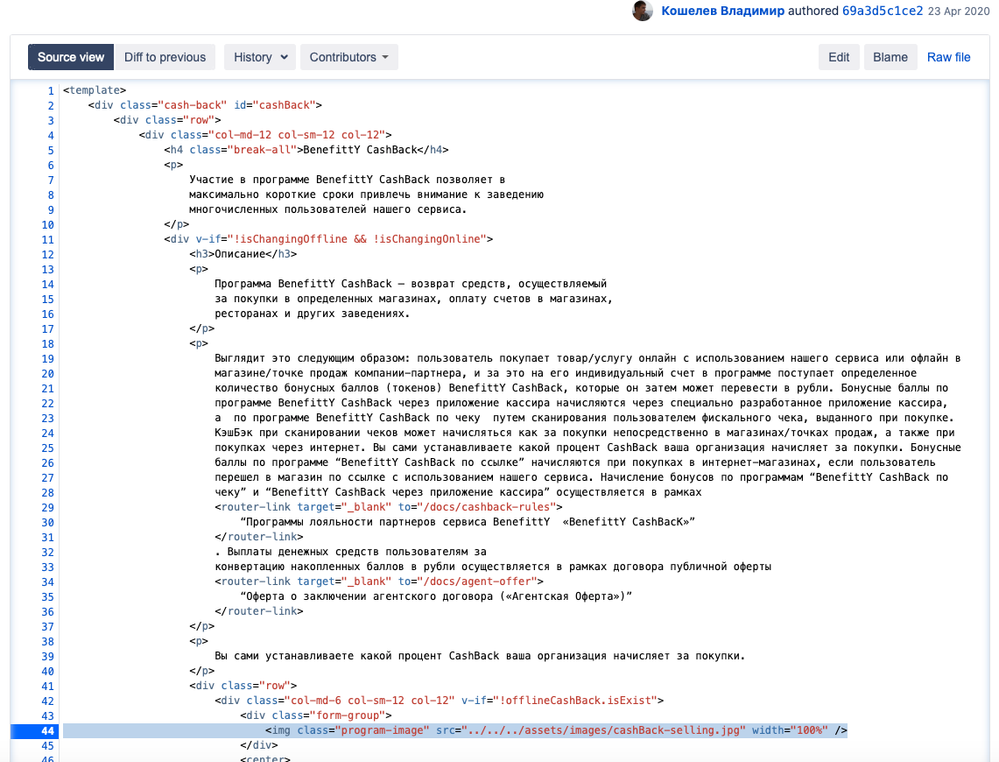Select highlighted line number 44
Viewport: 999px width, 762px height.
48,731
